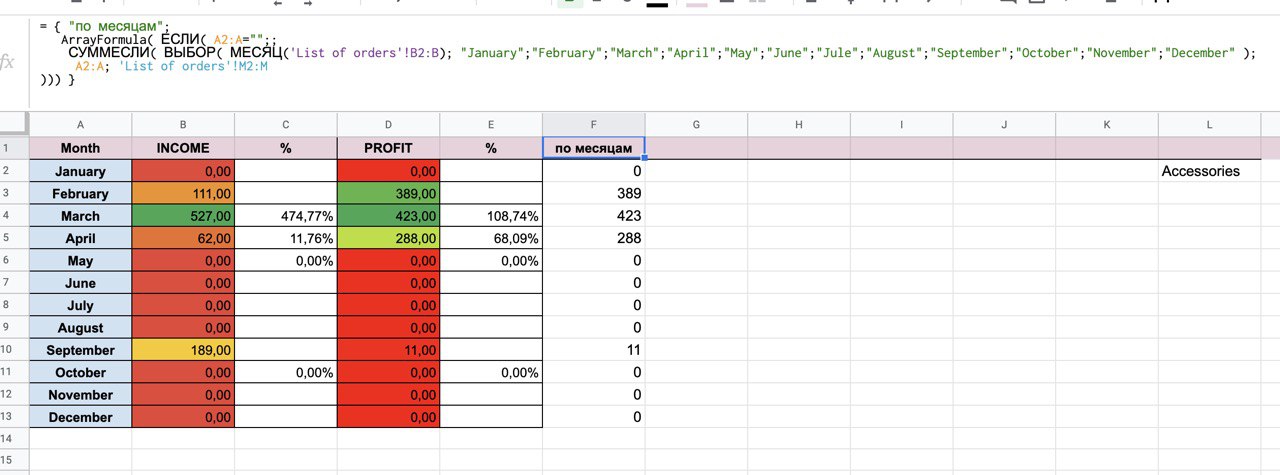Image resolution: width=1280 pixels, height=475 pixels.
Task: Select column B header
Action: [x=183, y=124]
